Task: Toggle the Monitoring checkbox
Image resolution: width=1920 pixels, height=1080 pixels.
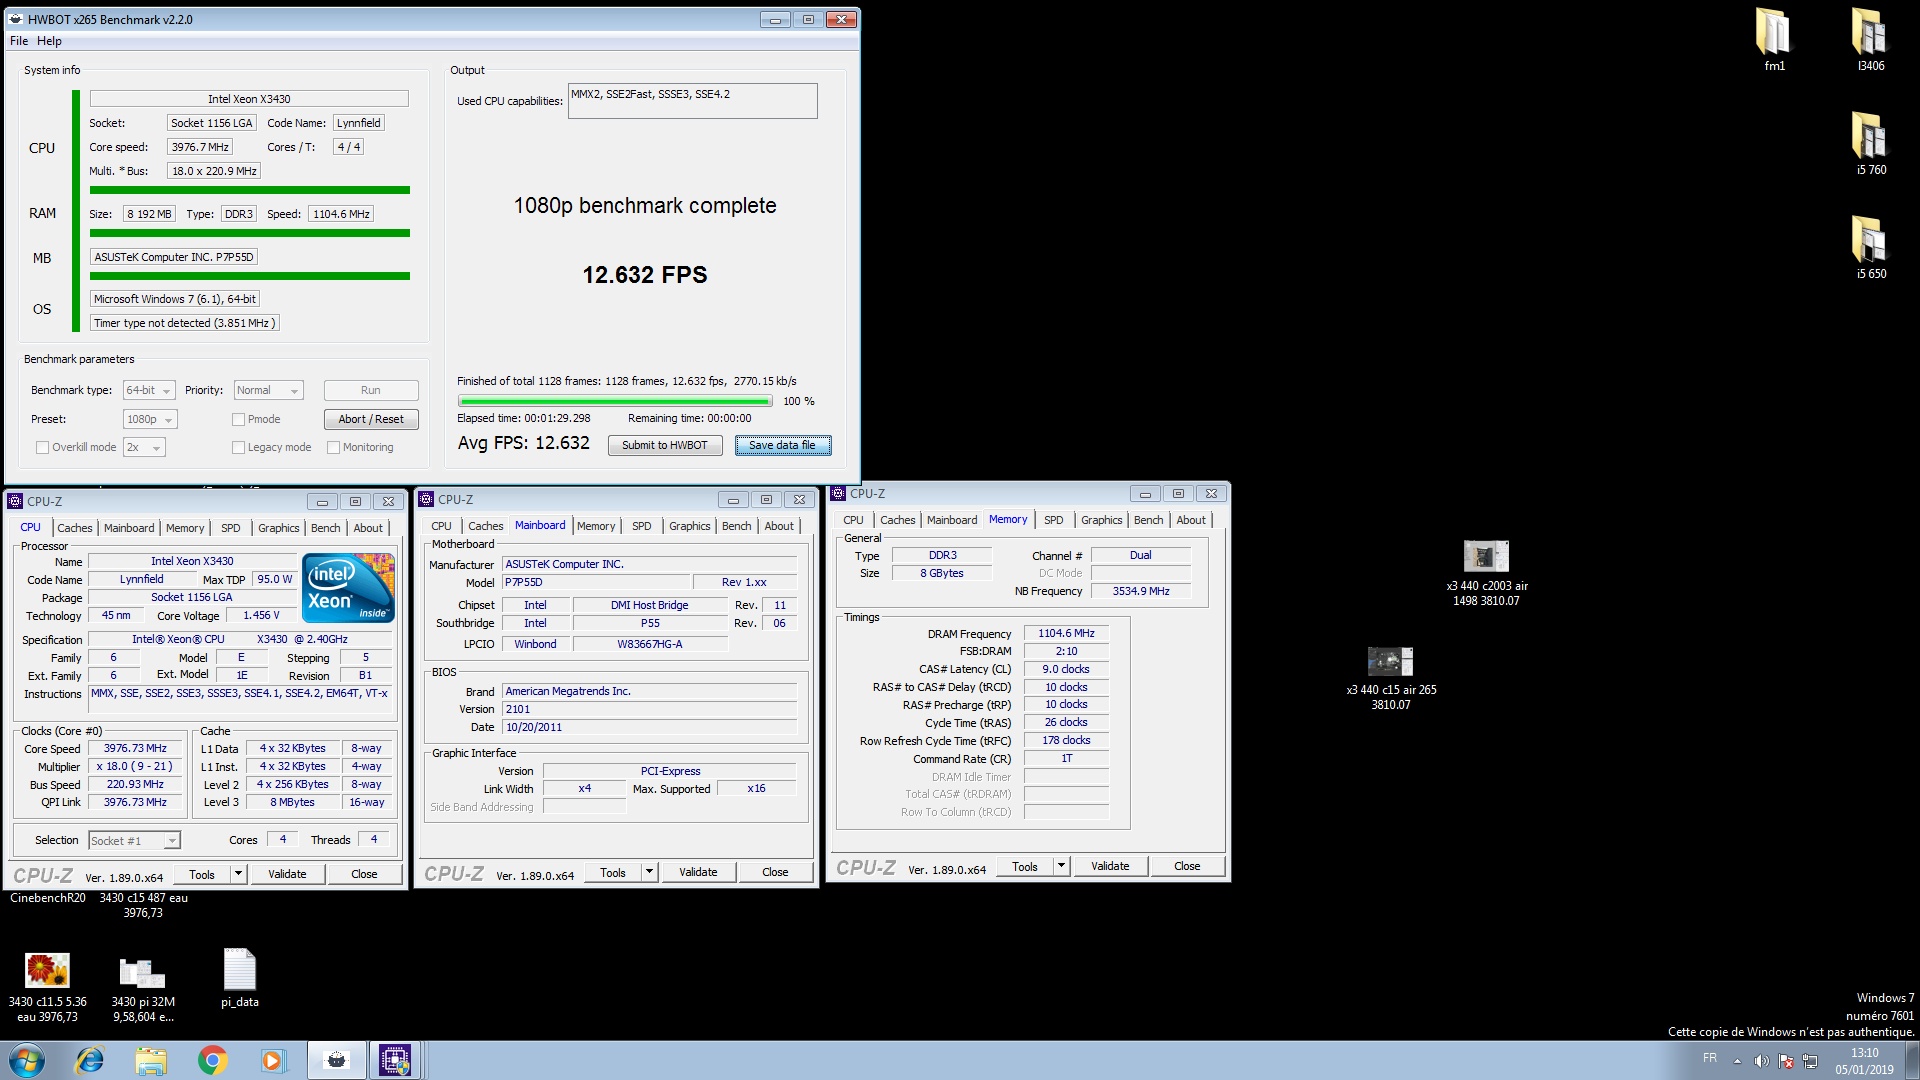Action: (334, 448)
